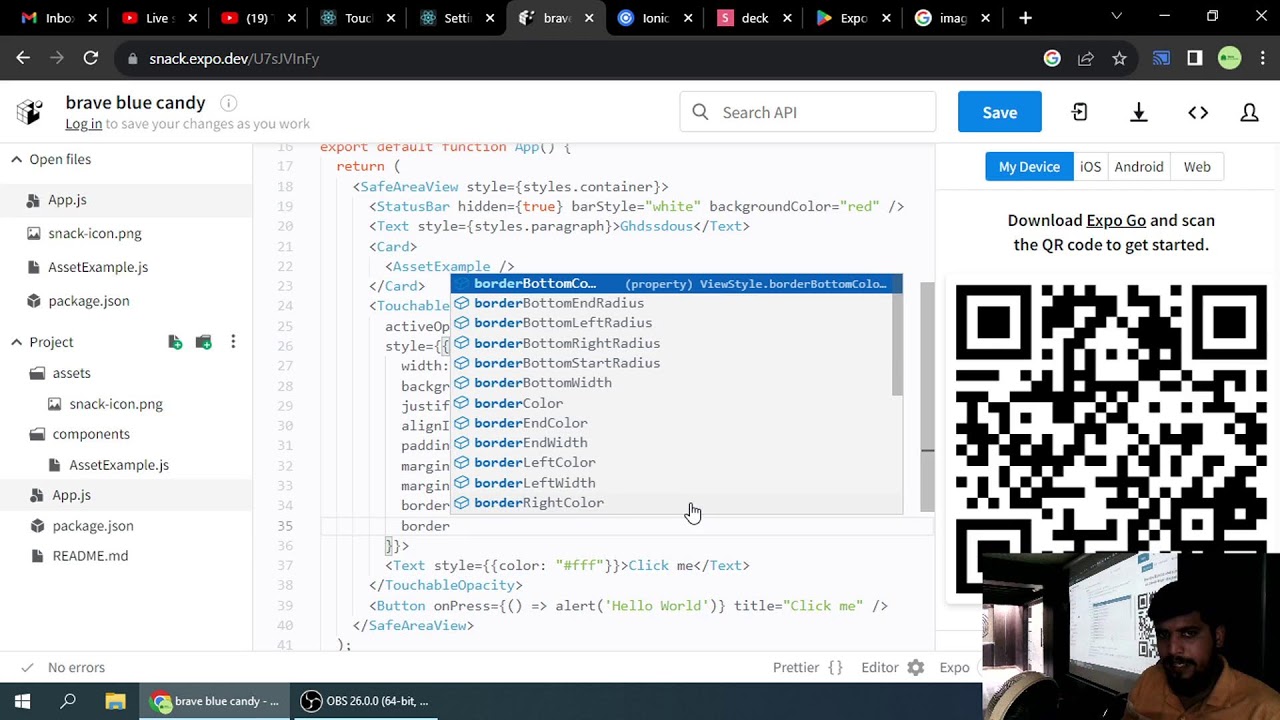Click the No errors checkmark
Image resolution: width=1280 pixels, height=720 pixels.
point(26,667)
